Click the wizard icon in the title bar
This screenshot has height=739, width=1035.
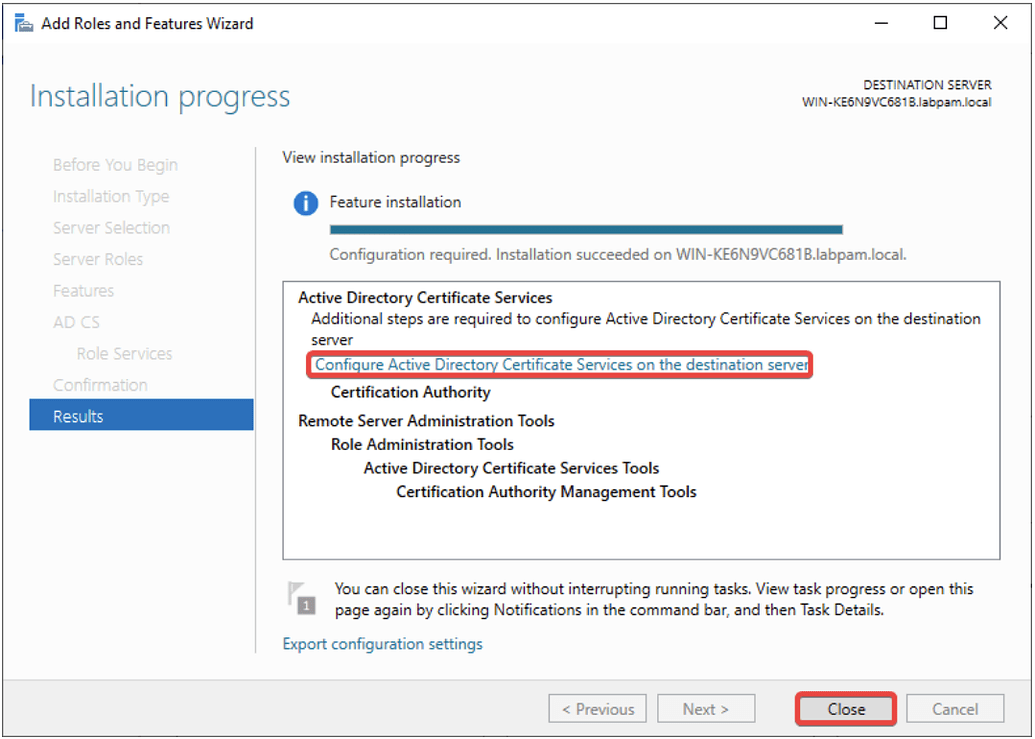[x=22, y=22]
